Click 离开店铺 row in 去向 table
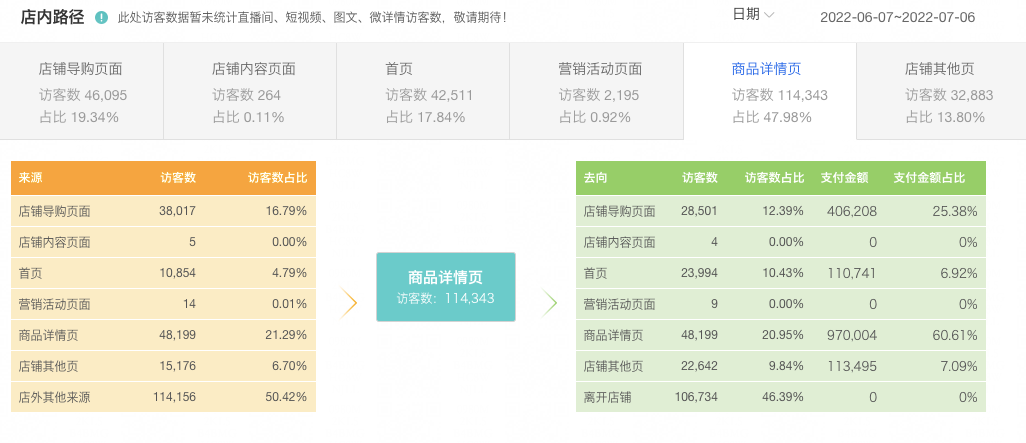The width and height of the screenshot is (1026, 443). (780, 397)
